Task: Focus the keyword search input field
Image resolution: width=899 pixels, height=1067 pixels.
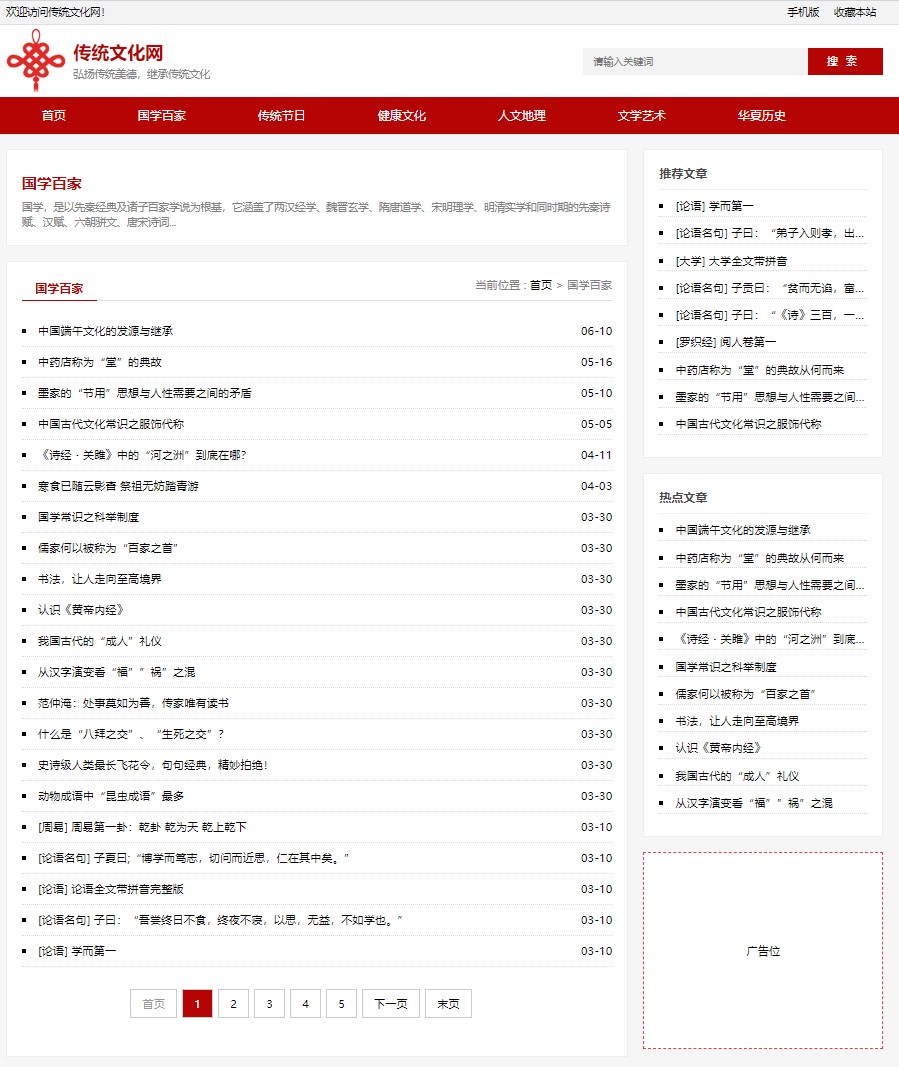Action: [x=694, y=61]
